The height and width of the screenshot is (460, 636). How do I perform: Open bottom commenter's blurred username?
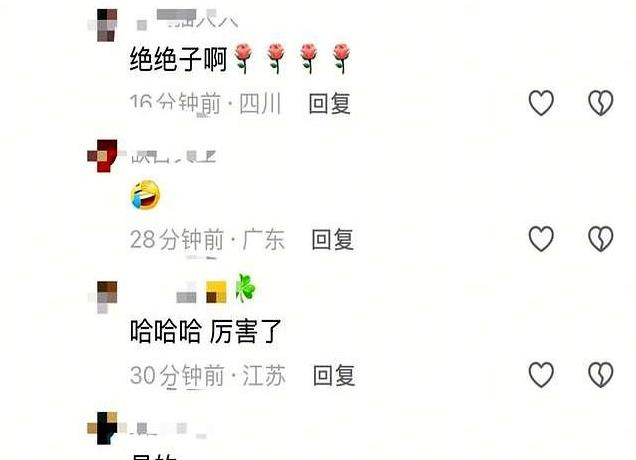tap(170, 430)
